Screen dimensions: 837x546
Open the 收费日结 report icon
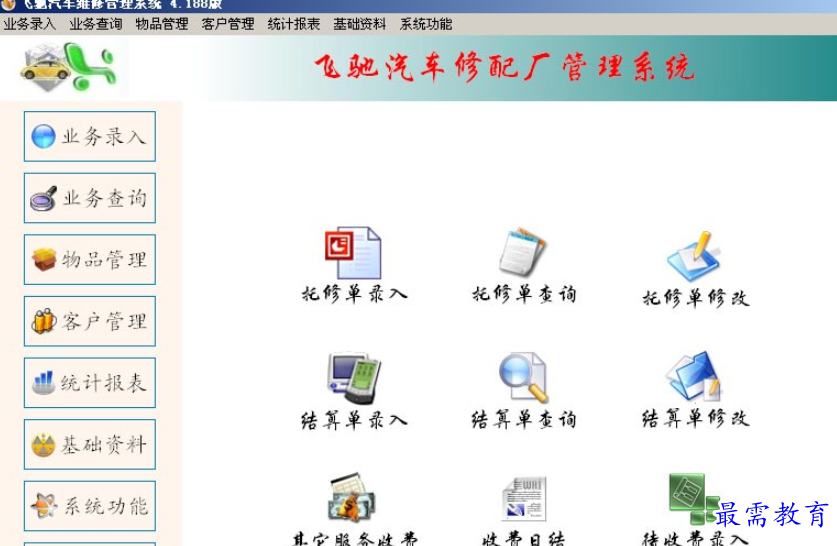524,498
